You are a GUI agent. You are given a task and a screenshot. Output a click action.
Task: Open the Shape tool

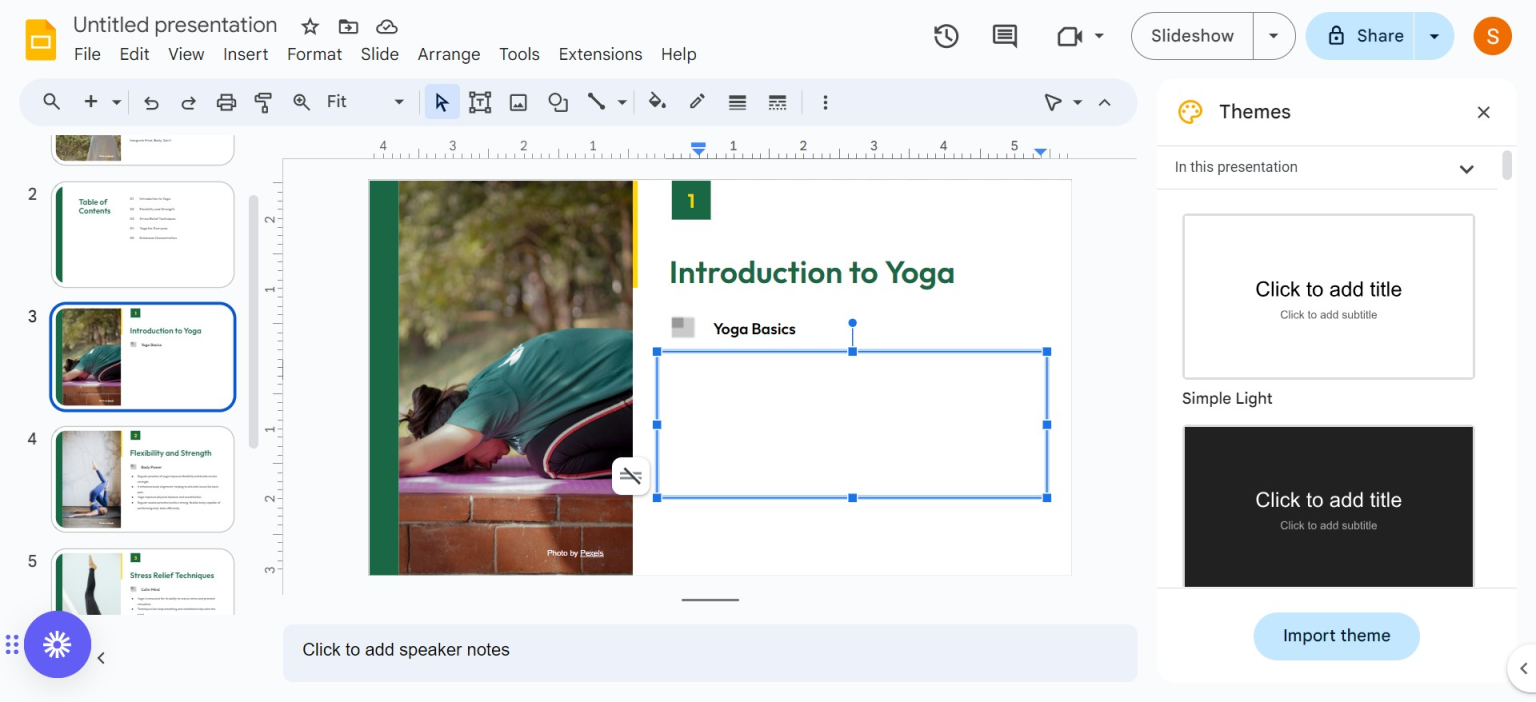click(x=558, y=102)
